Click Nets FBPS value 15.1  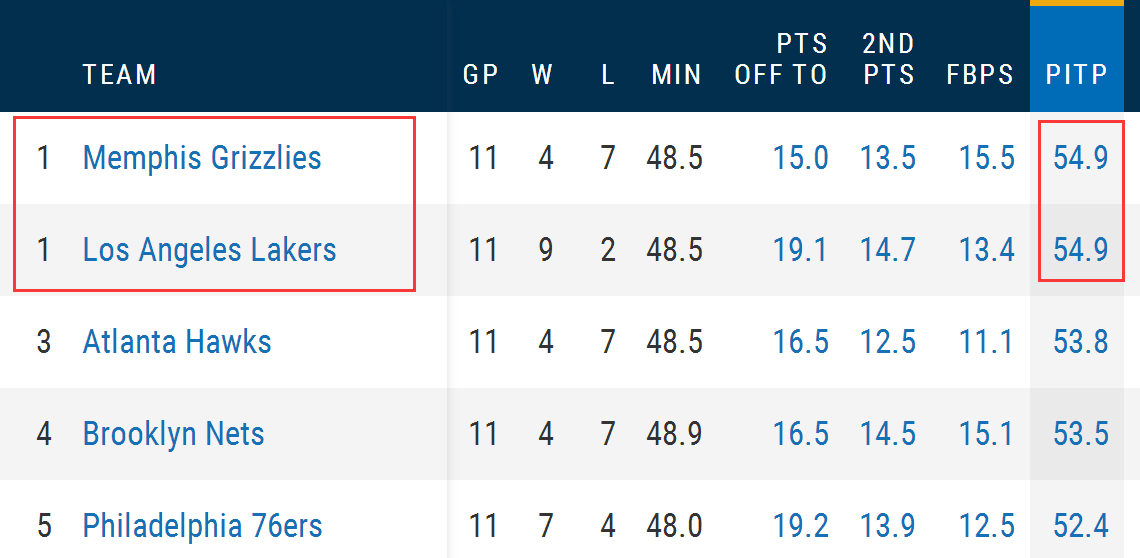[987, 434]
